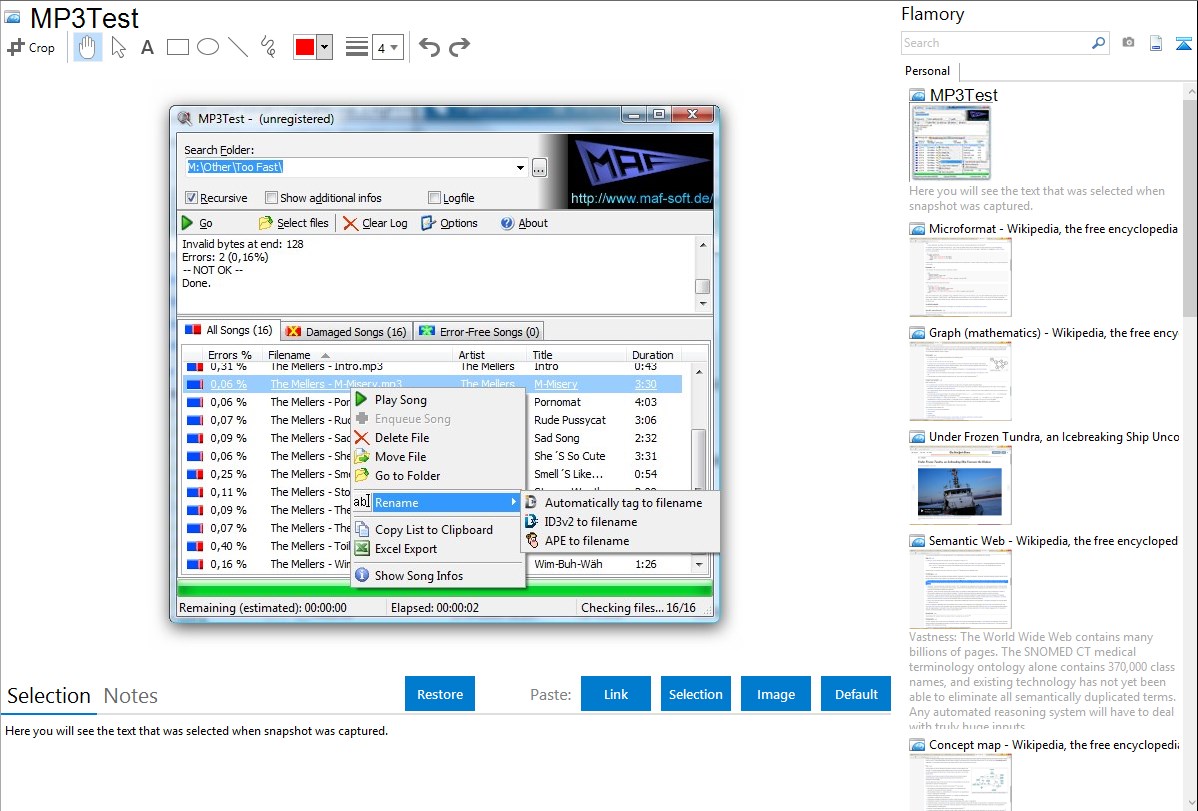
Task: Choose Go to Folder from context menu
Action: point(439,475)
